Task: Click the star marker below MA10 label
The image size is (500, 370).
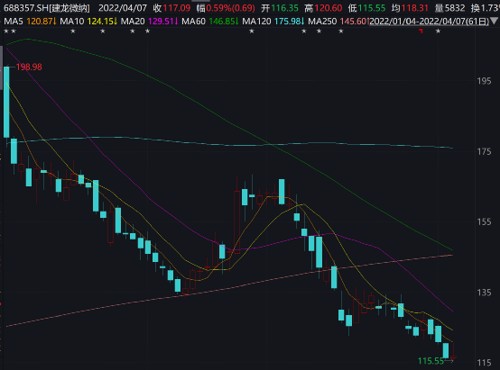Action: 73,31
